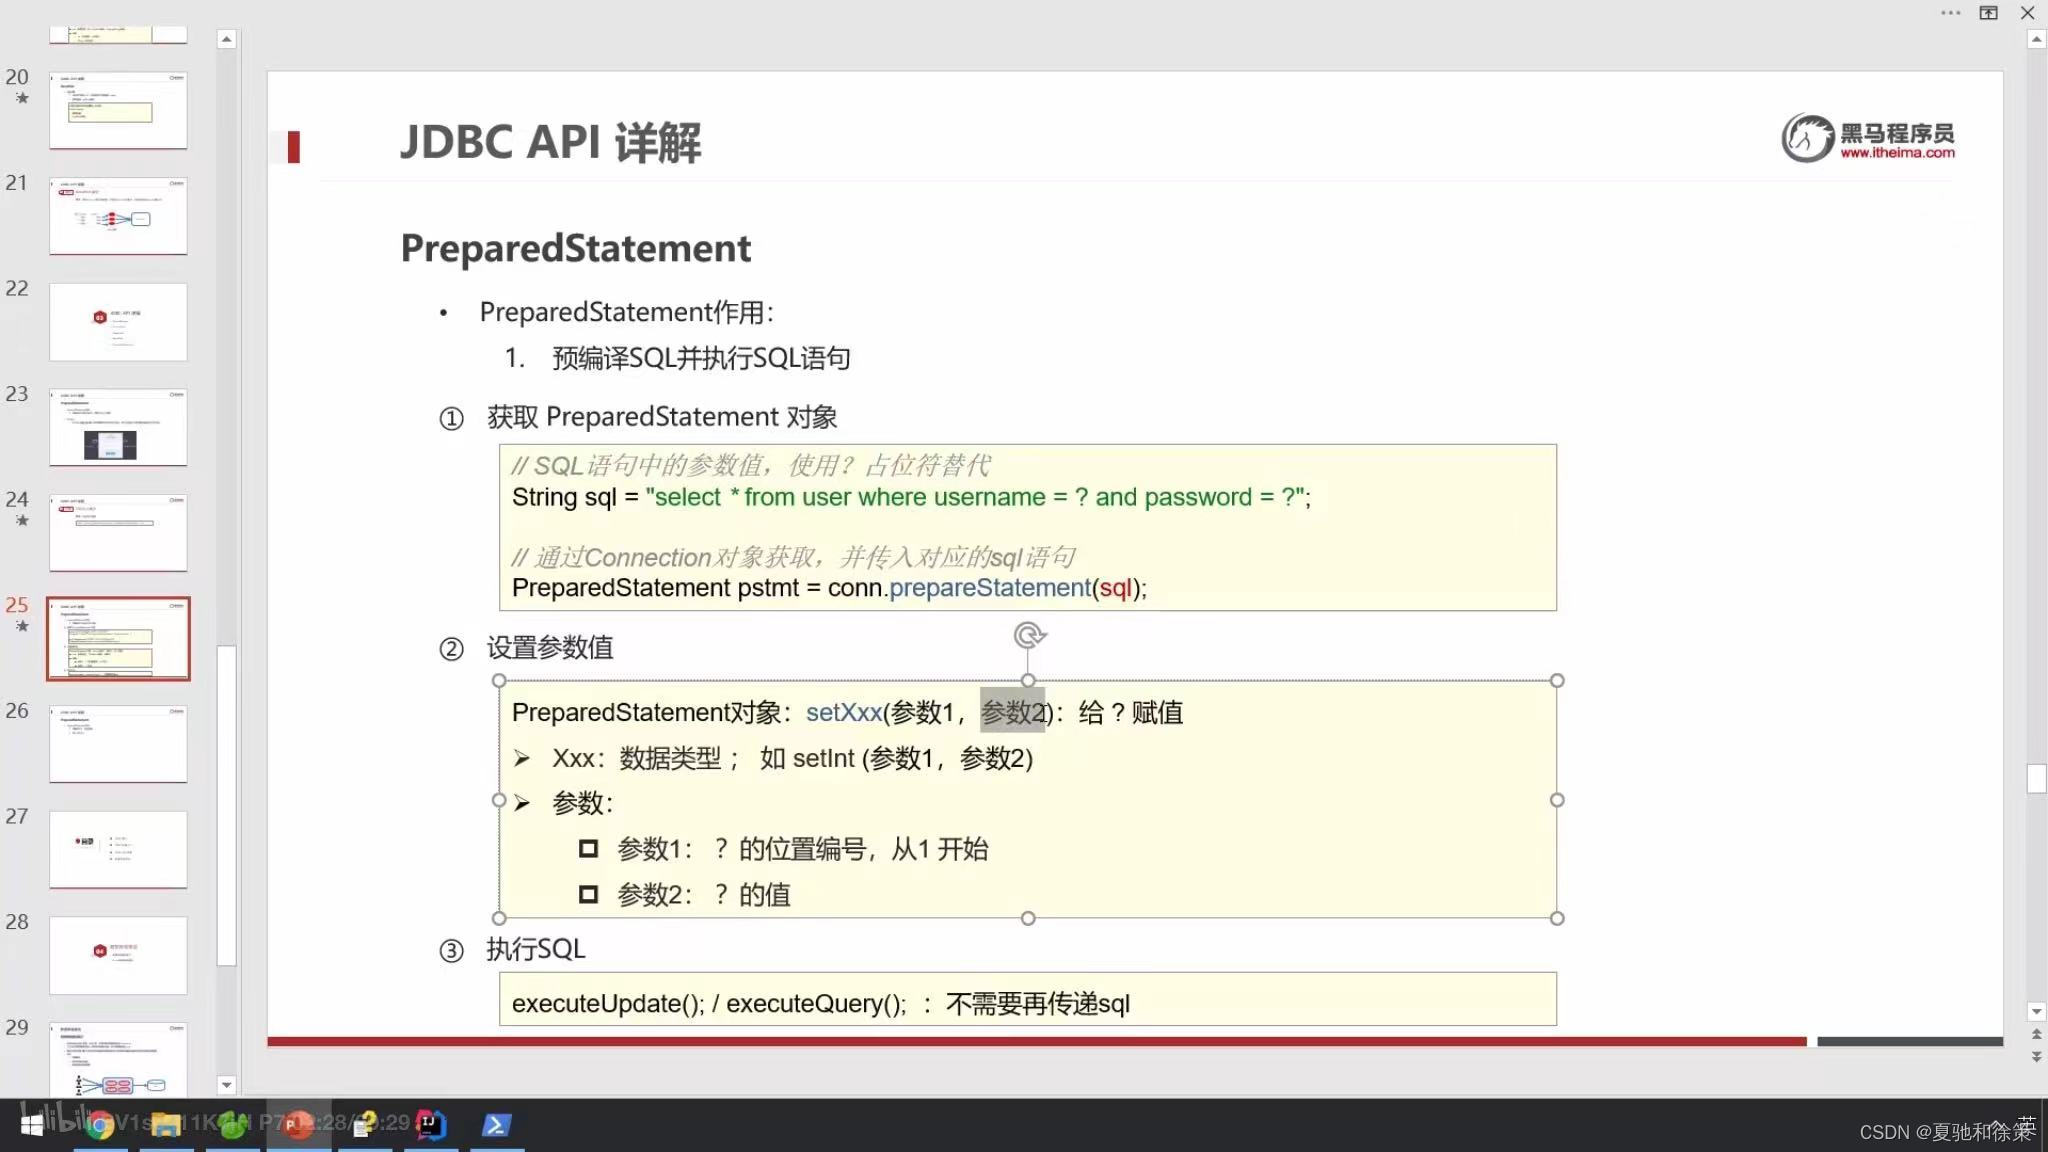Launch Google Chrome from the taskbar
The height and width of the screenshot is (1152, 2048).
(x=101, y=1124)
